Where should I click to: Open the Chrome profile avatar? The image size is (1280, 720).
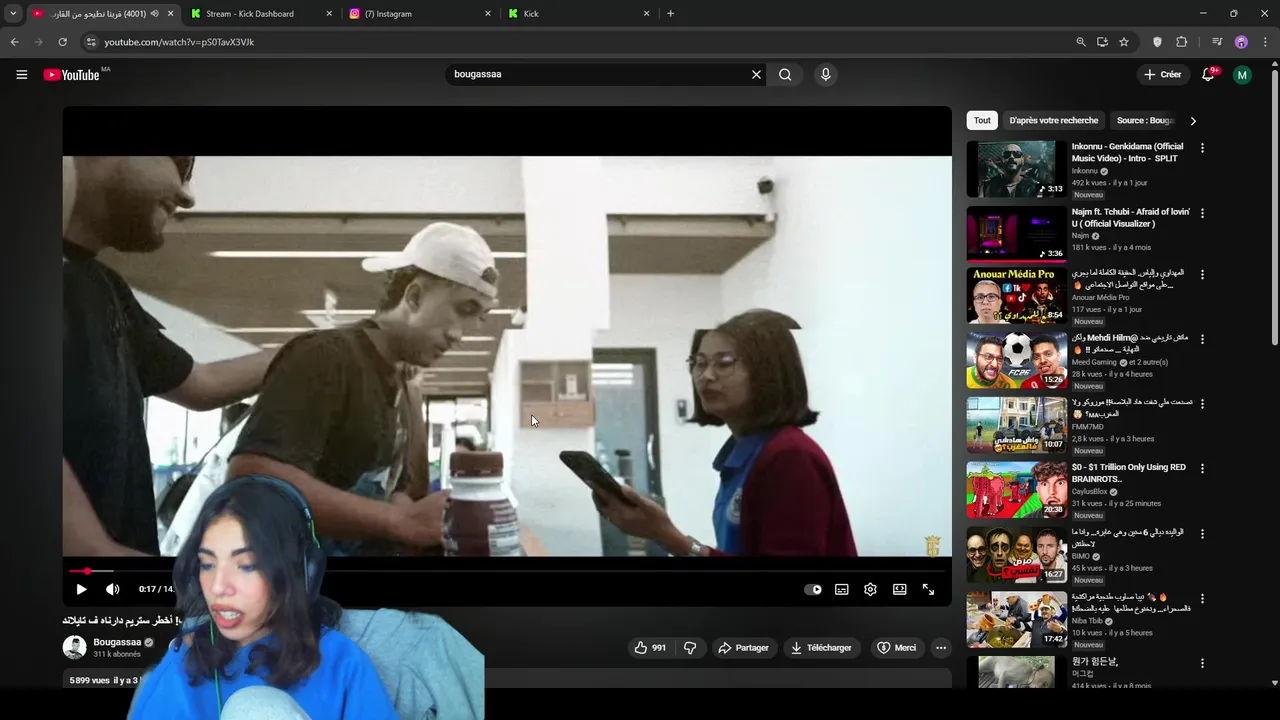[1241, 42]
